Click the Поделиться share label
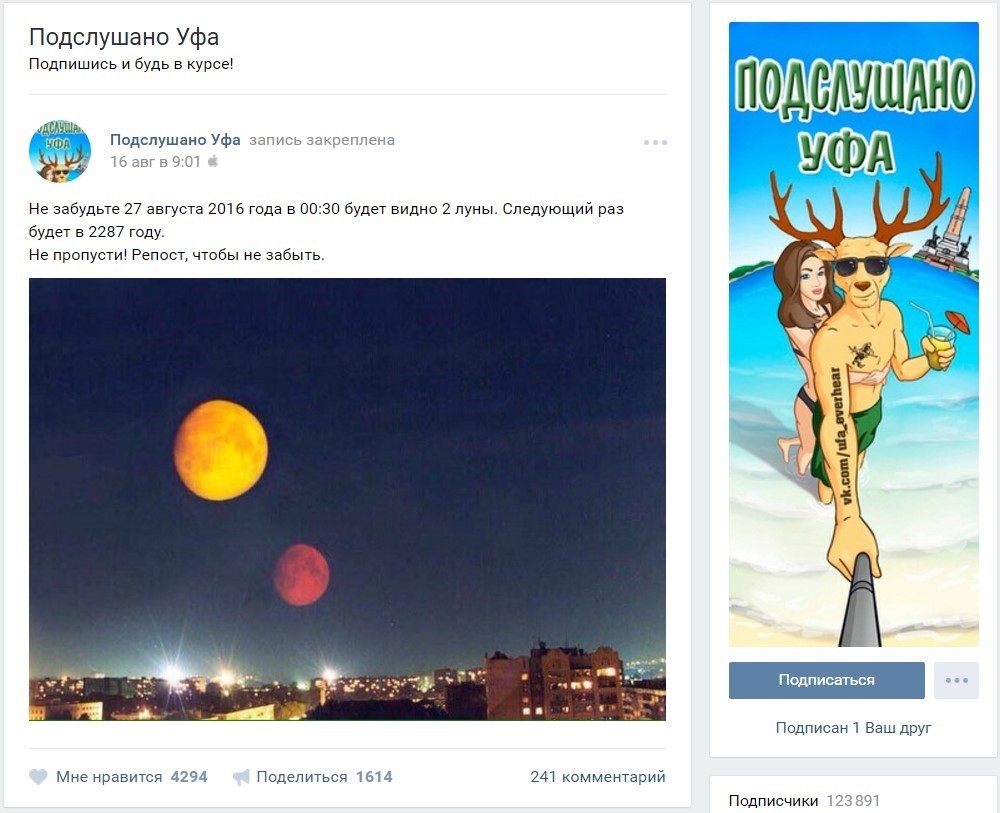 (302, 777)
